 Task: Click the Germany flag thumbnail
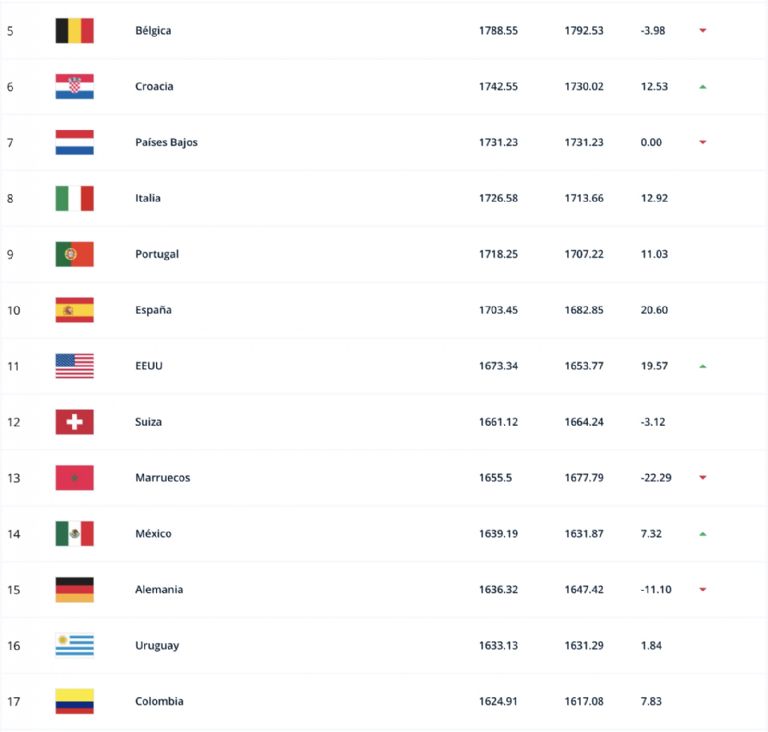(74, 589)
